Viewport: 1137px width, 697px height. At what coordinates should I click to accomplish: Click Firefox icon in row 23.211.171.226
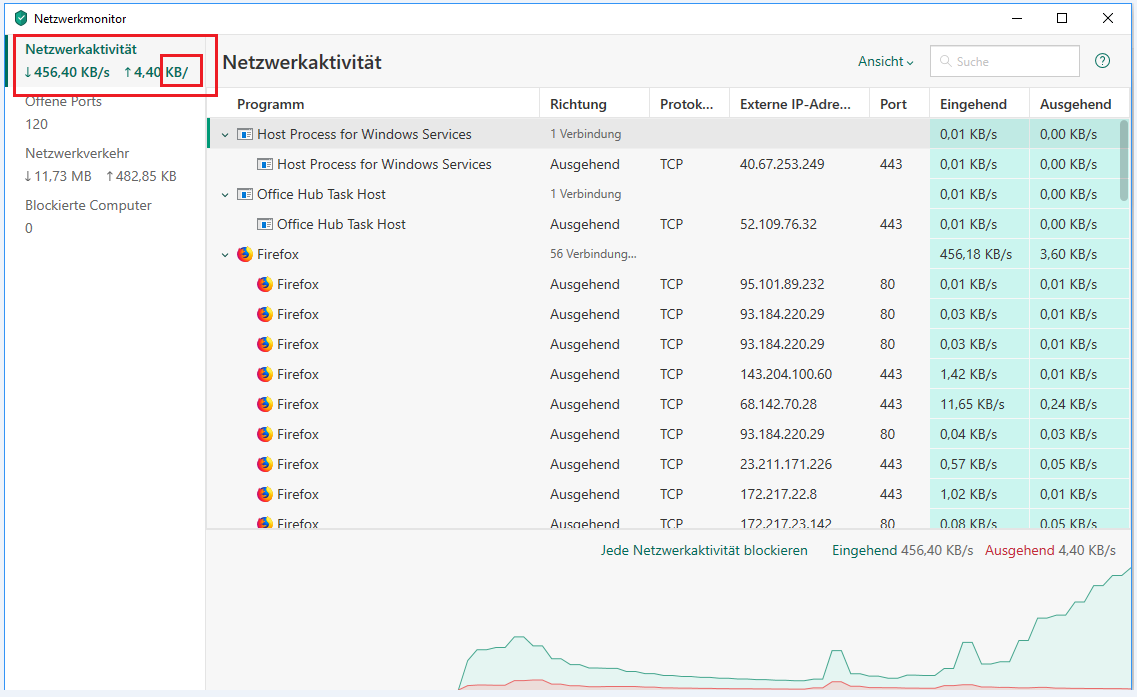(265, 464)
